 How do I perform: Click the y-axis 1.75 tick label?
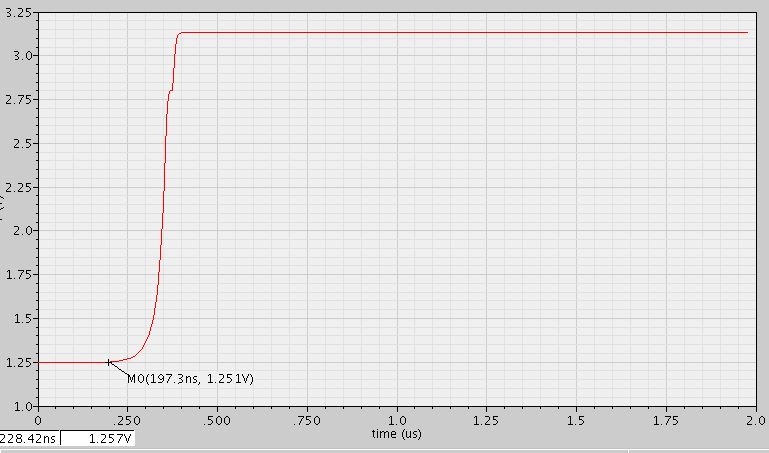[19, 275]
